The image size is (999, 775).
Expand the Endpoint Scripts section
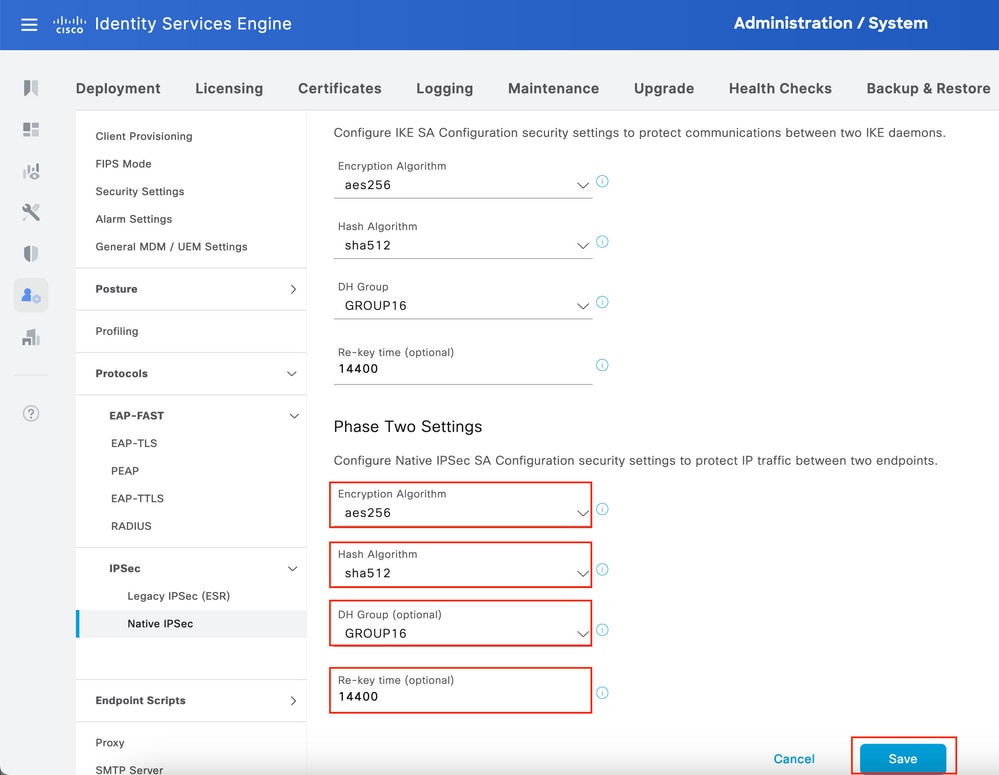tap(292, 701)
